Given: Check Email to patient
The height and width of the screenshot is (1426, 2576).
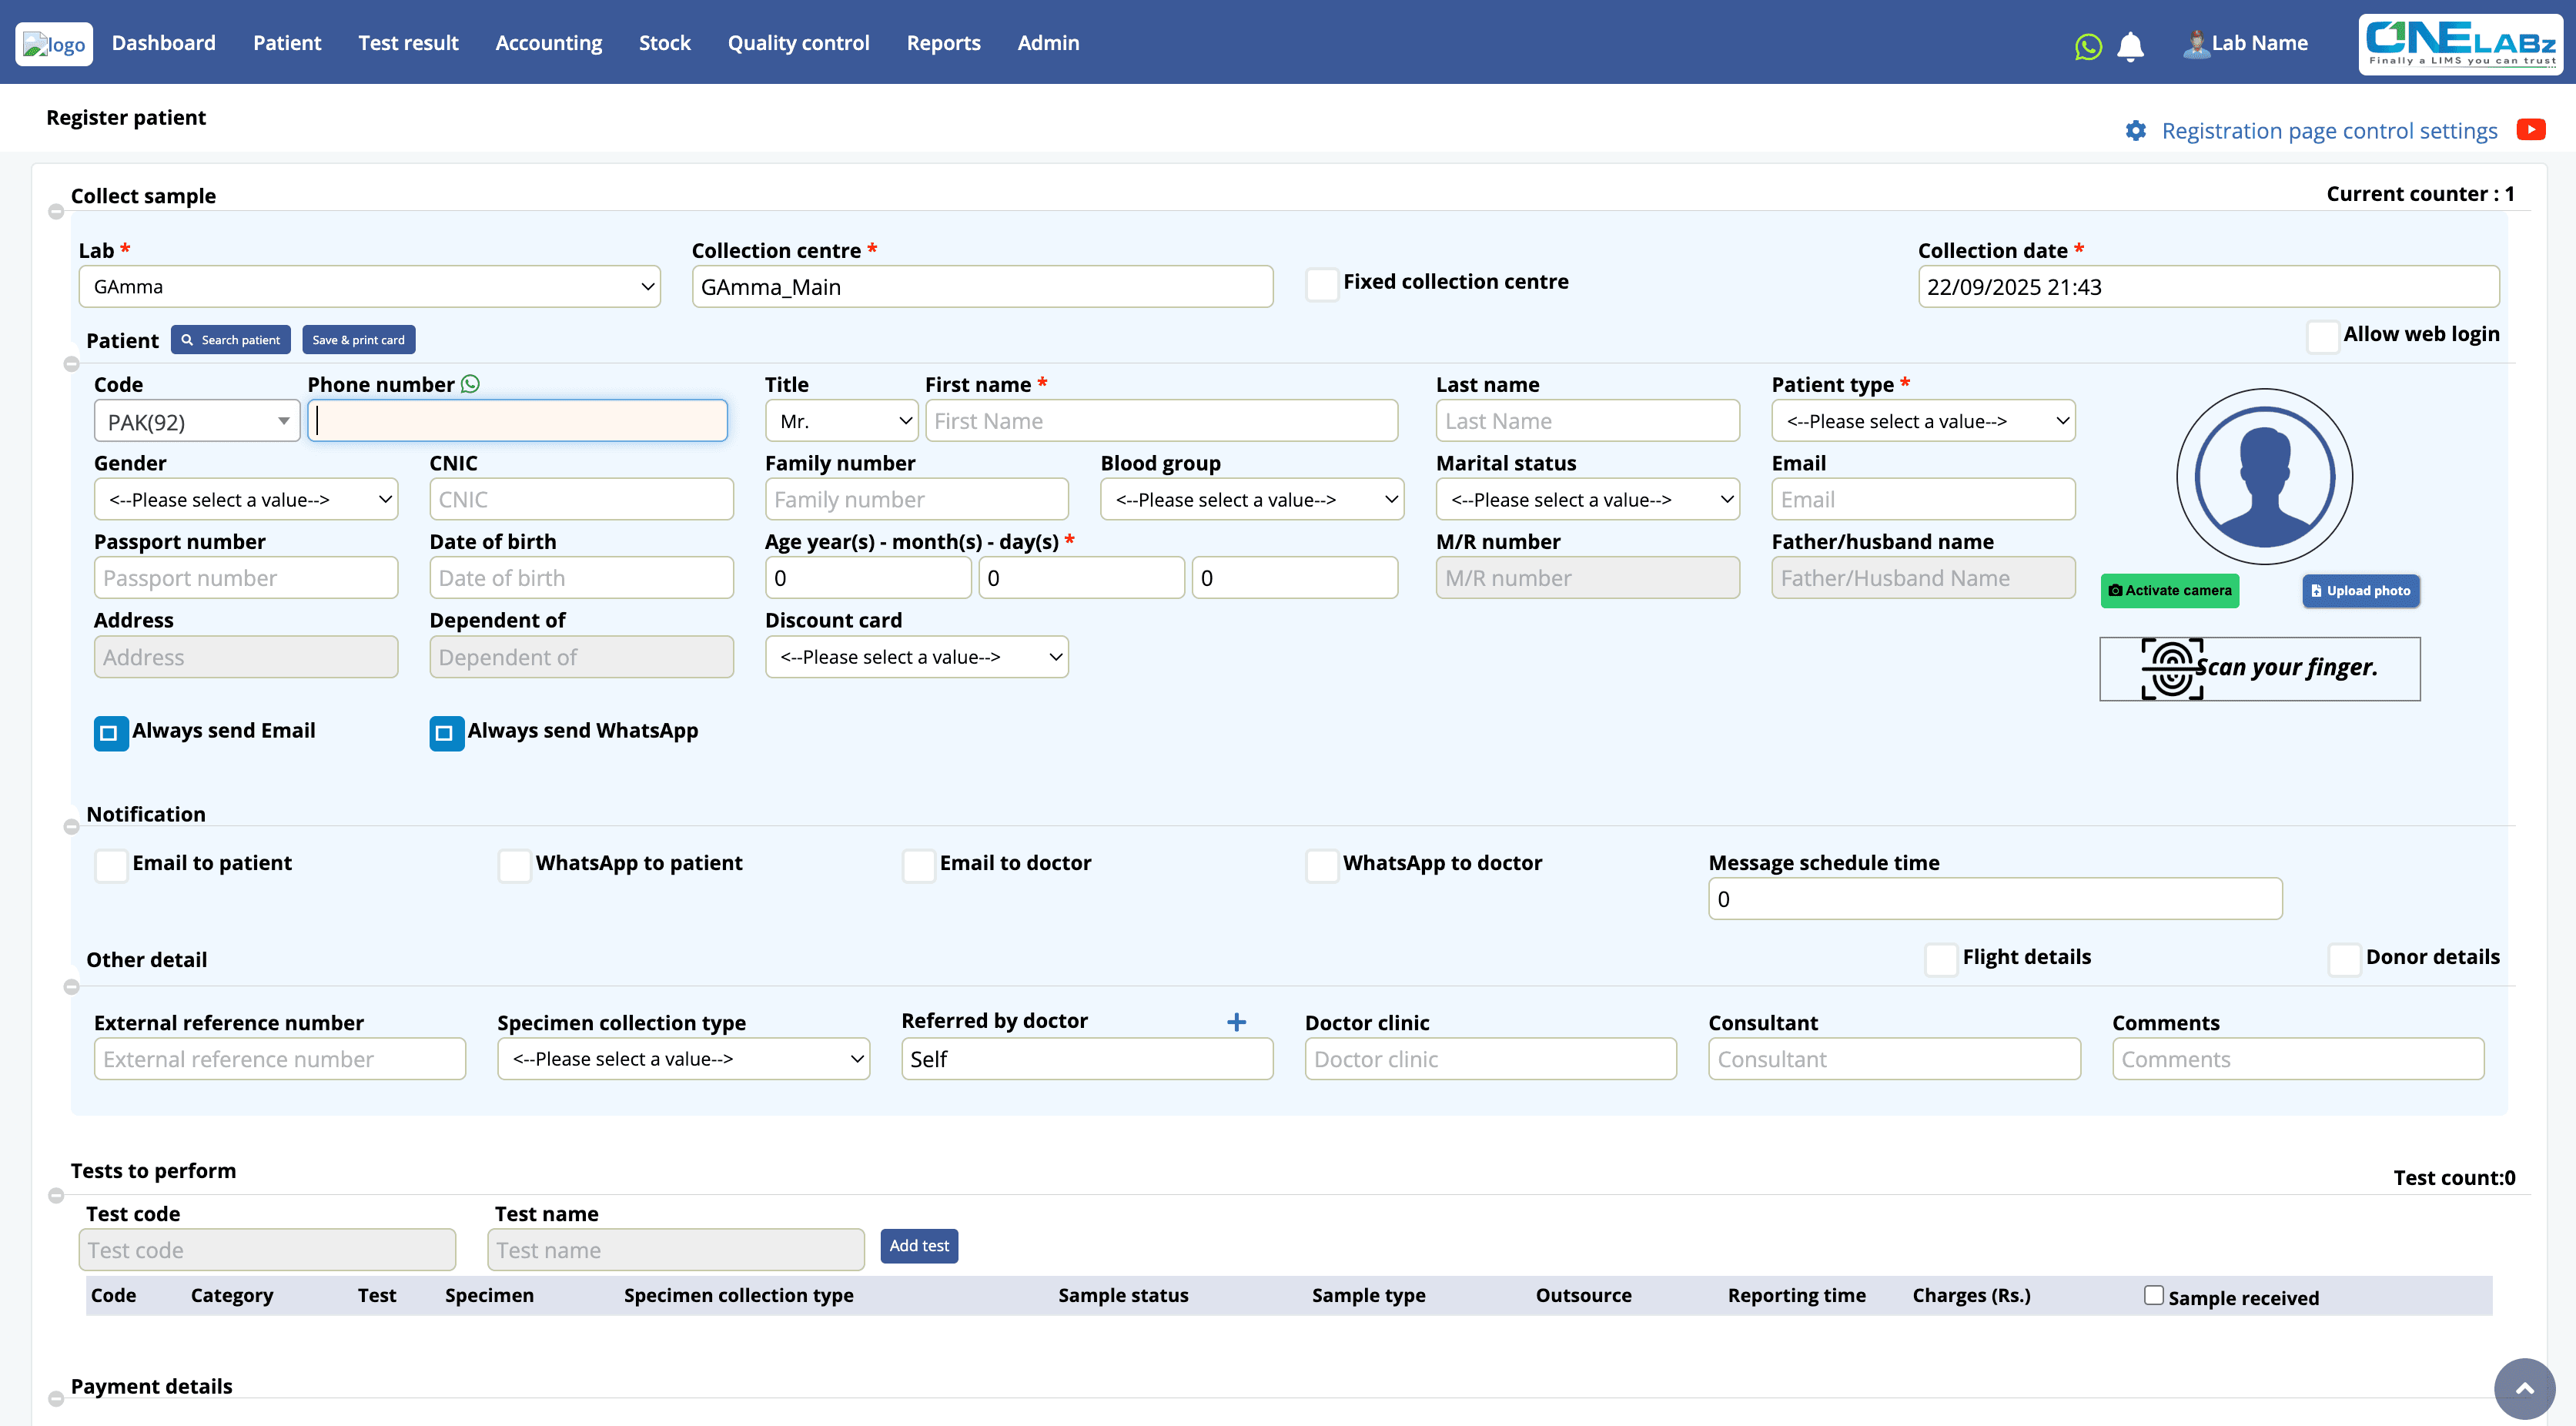Looking at the screenshot, I should pyautogui.click(x=111, y=865).
